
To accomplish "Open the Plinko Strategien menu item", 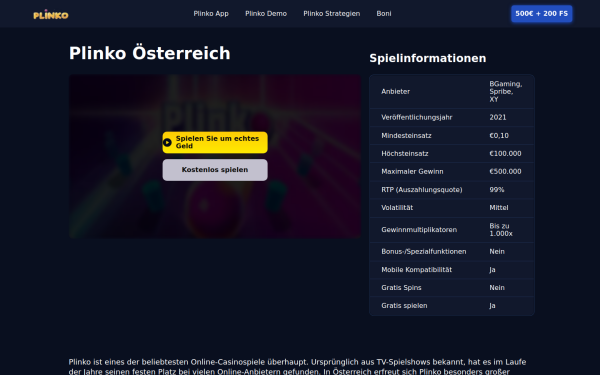I will (332, 14).
